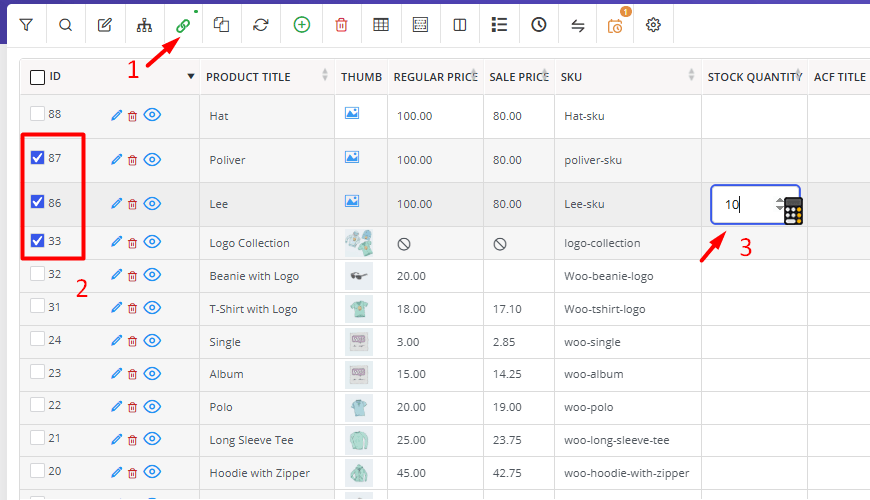Click the Lee-sku cell
The height and width of the screenshot is (500, 870).
tap(628, 204)
